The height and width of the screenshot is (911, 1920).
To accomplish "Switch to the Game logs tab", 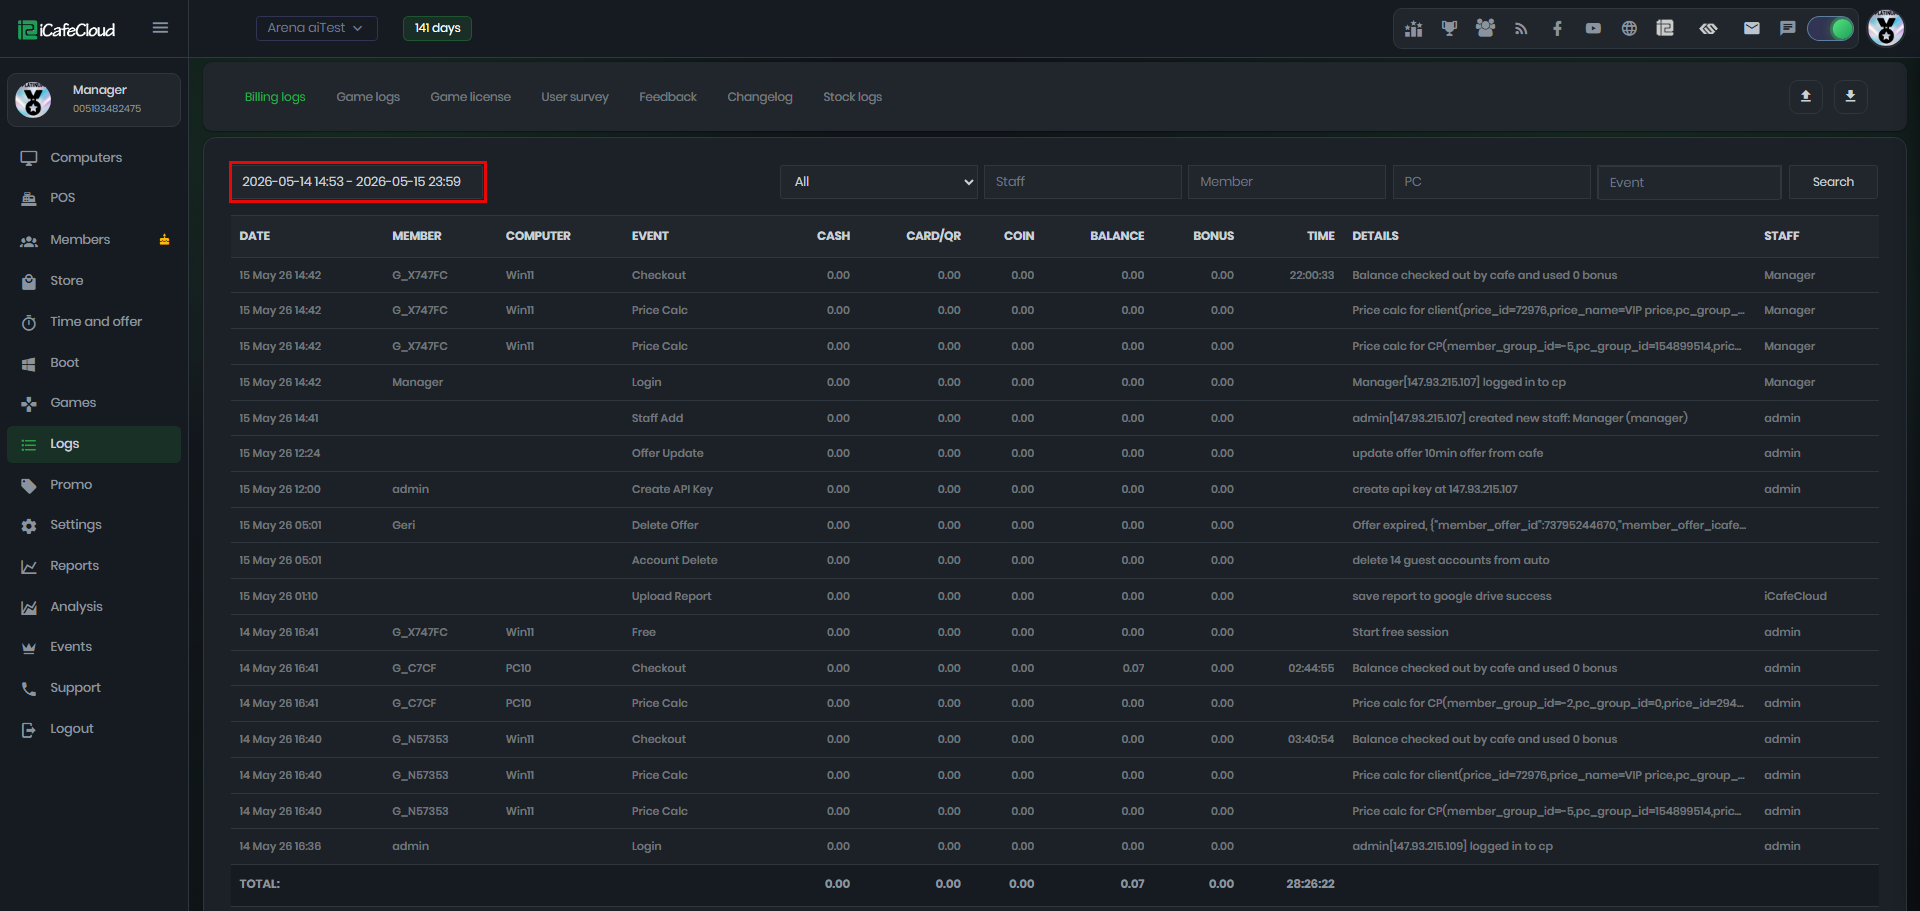I will point(368,97).
